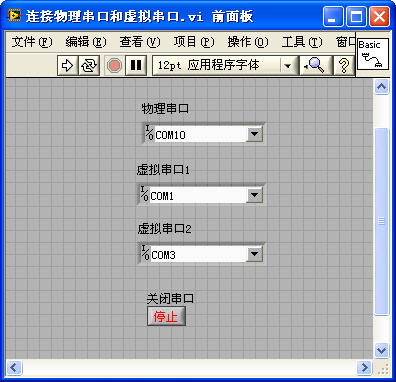Open the 文件(F) menu
Image resolution: width=396 pixels, height=382 pixels.
tap(32, 42)
